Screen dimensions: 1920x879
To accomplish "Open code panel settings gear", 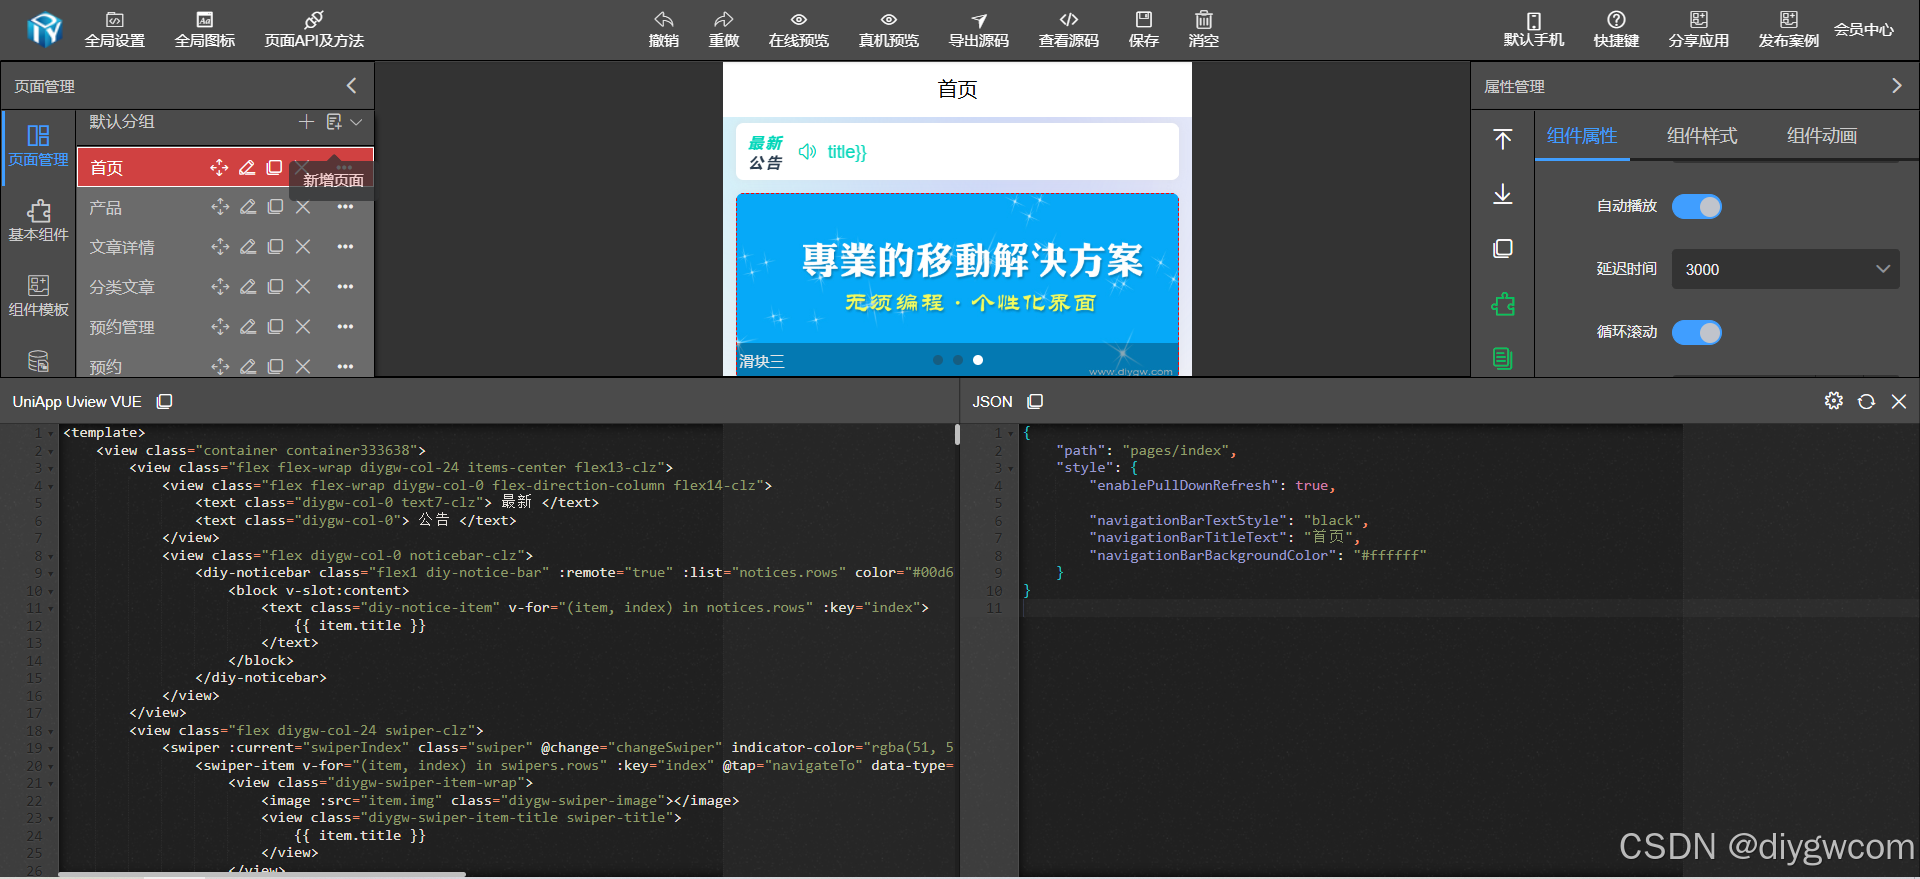I will coord(1833,401).
